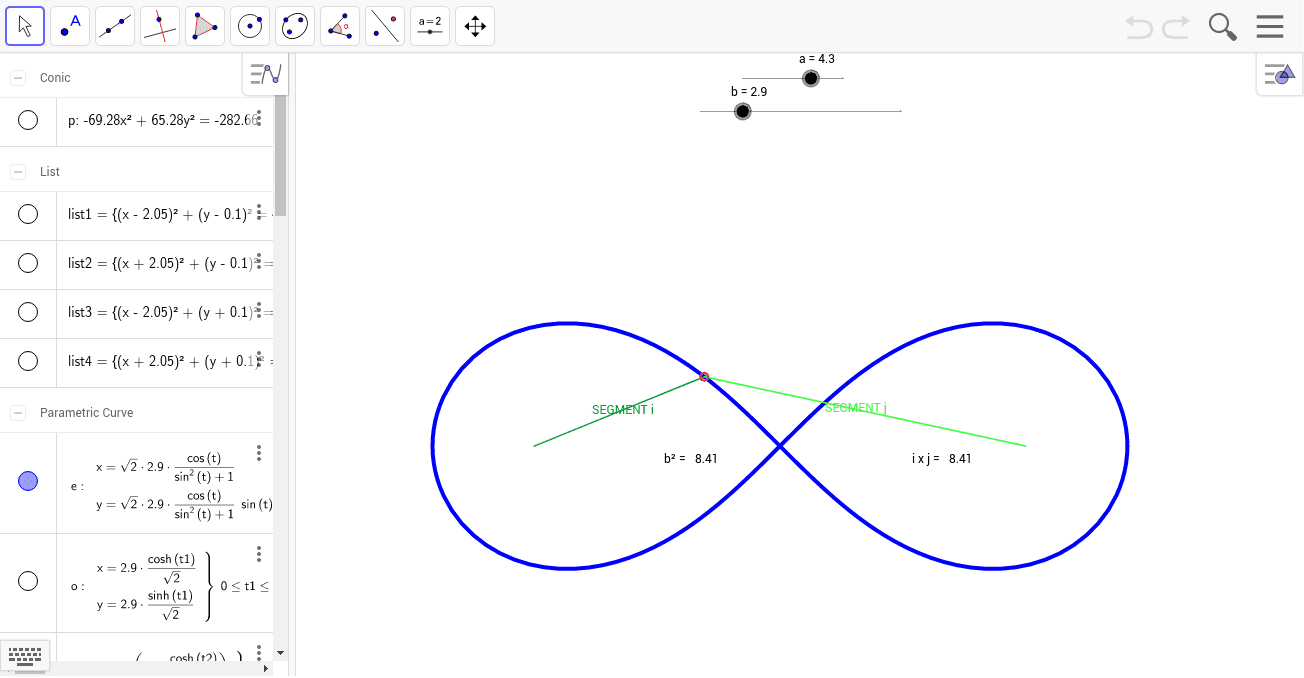The width and height of the screenshot is (1304, 678).
Task: Toggle visibility of list3
Action: click(x=28, y=312)
